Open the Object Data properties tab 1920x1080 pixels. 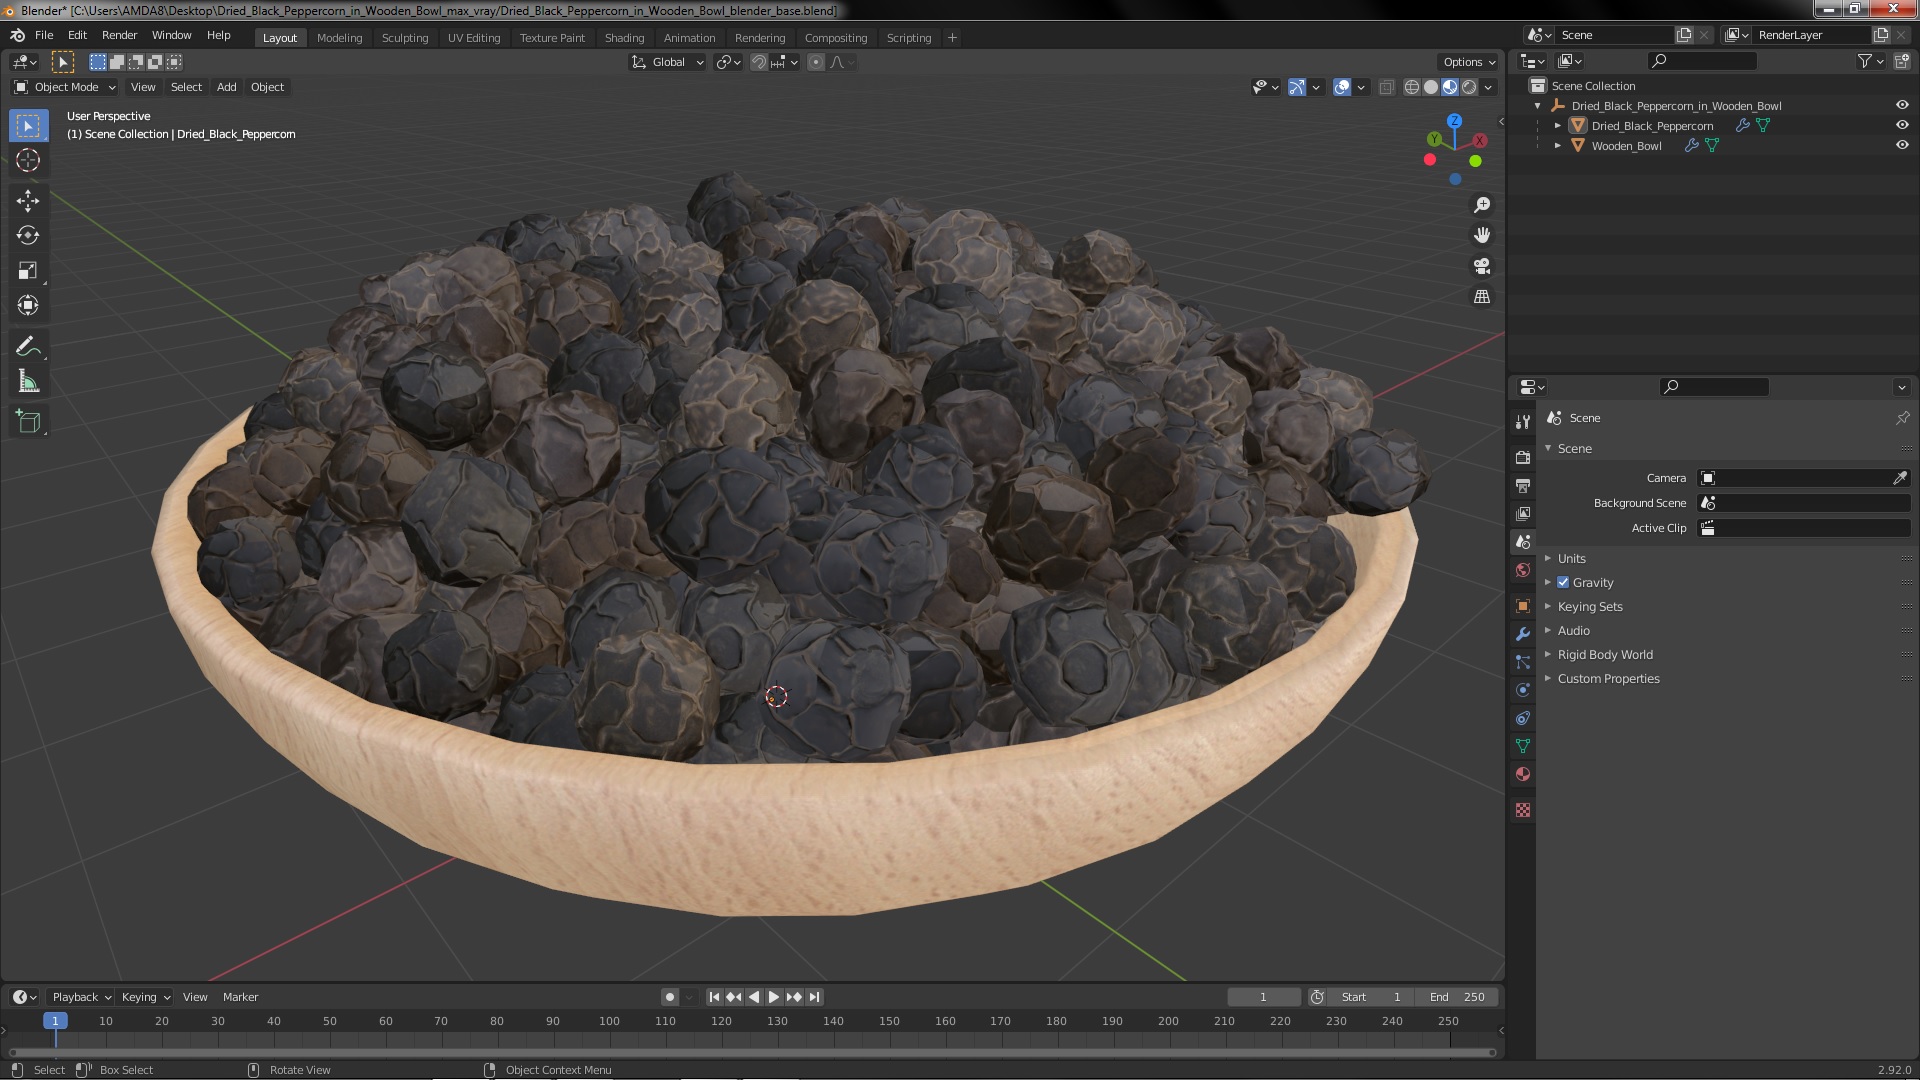pos(1522,746)
